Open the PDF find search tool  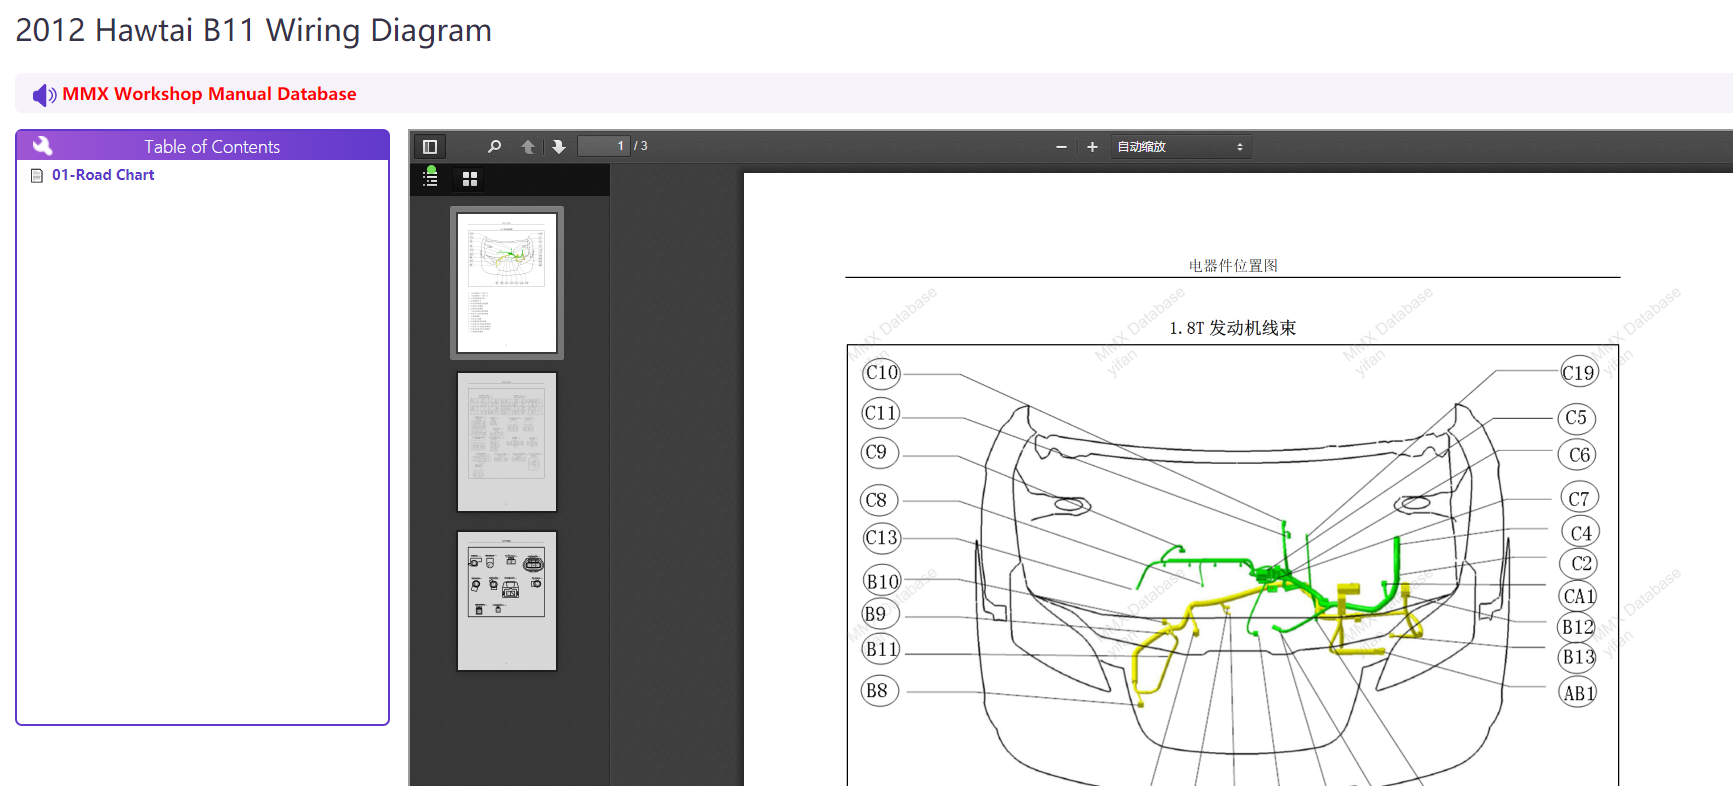(x=494, y=147)
